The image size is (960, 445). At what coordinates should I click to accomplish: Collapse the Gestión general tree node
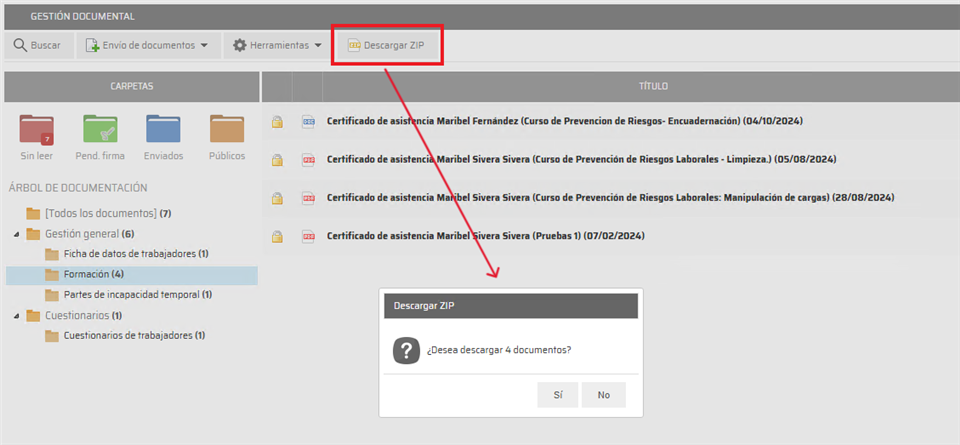tap(16, 234)
